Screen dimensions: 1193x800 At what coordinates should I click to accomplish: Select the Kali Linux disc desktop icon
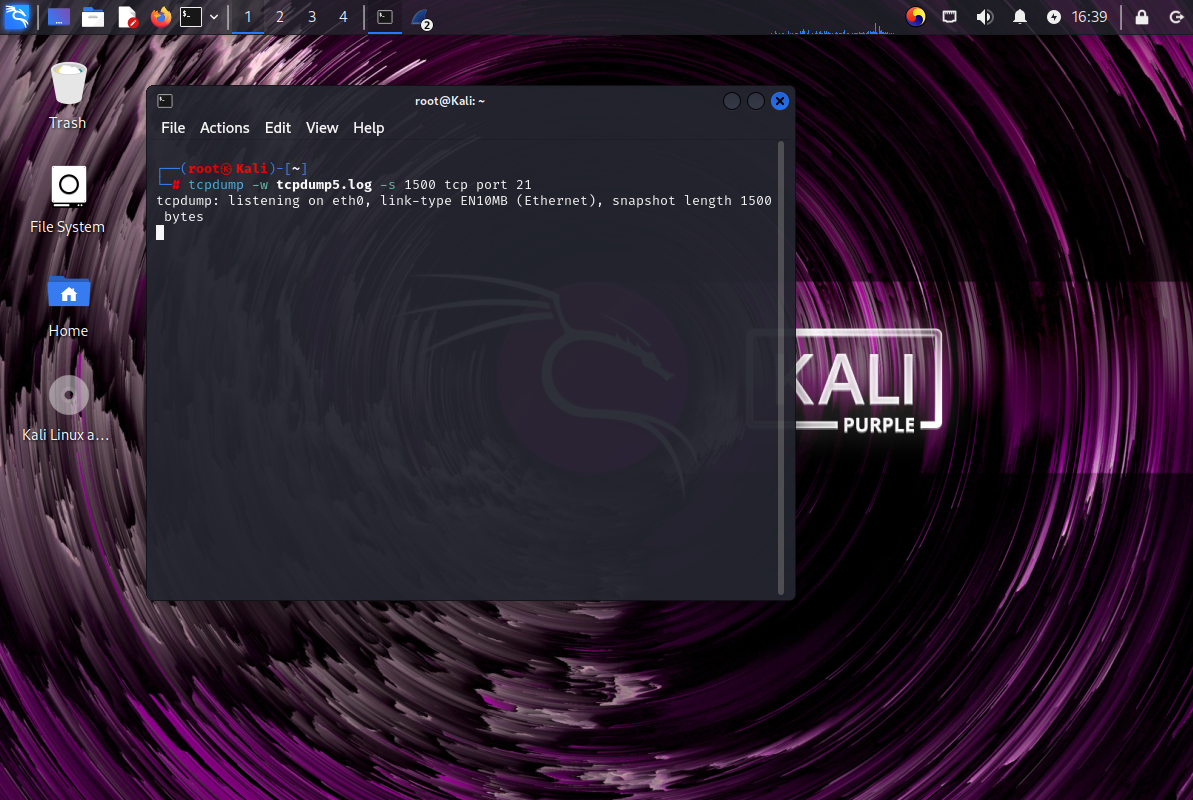pyautogui.click(x=66, y=408)
